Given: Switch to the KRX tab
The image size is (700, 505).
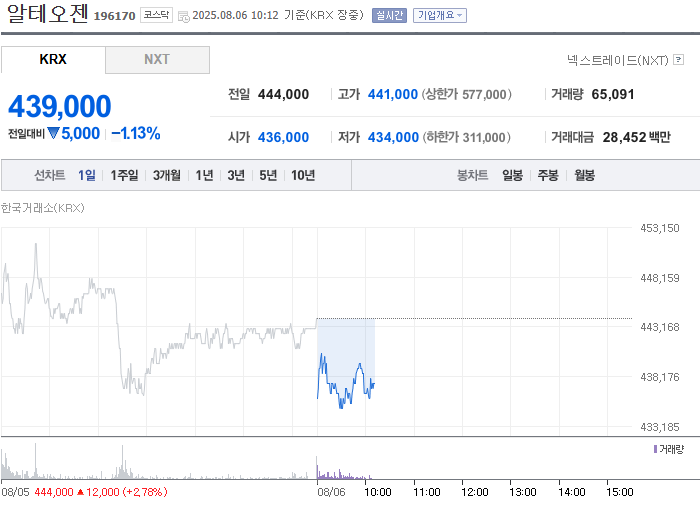Looking at the screenshot, I should pos(53,59).
